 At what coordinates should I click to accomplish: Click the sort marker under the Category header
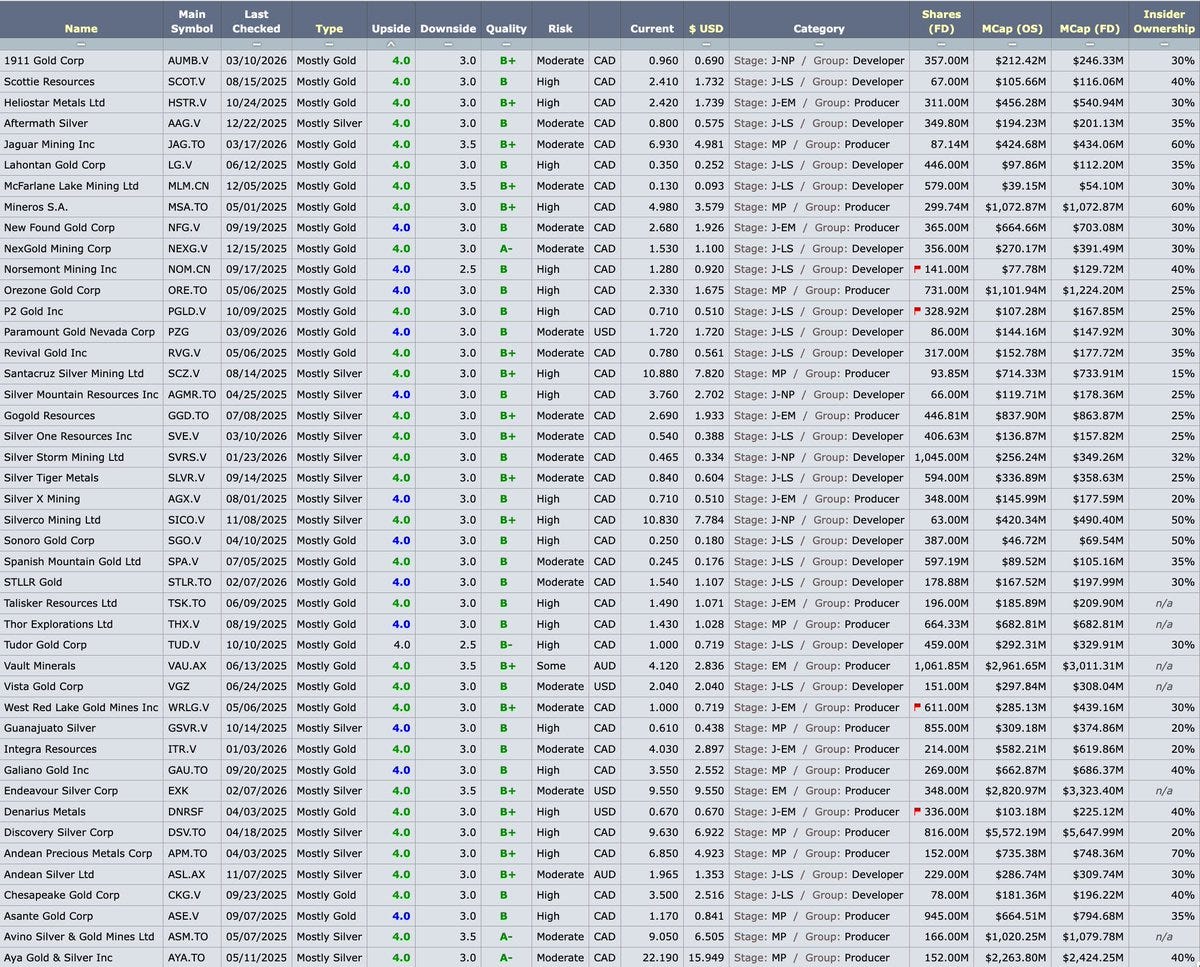tap(819, 45)
